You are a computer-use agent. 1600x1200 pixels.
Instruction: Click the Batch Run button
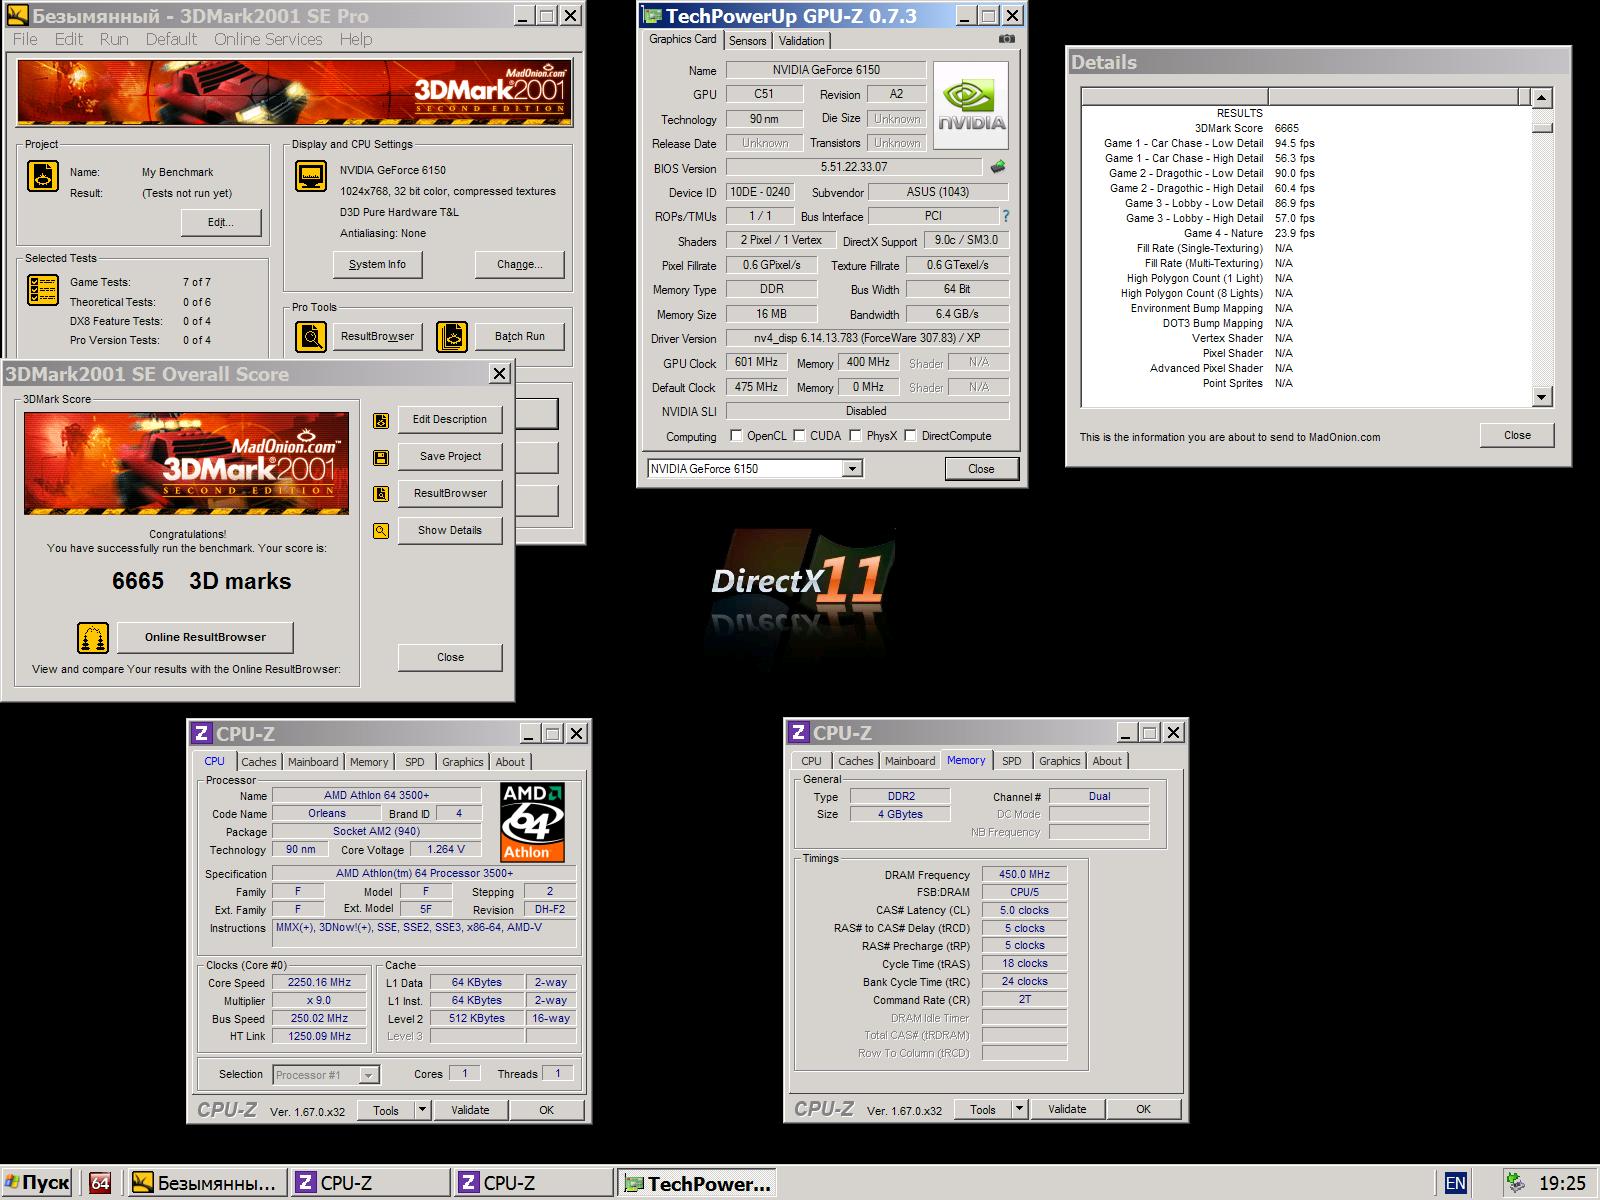coord(519,336)
